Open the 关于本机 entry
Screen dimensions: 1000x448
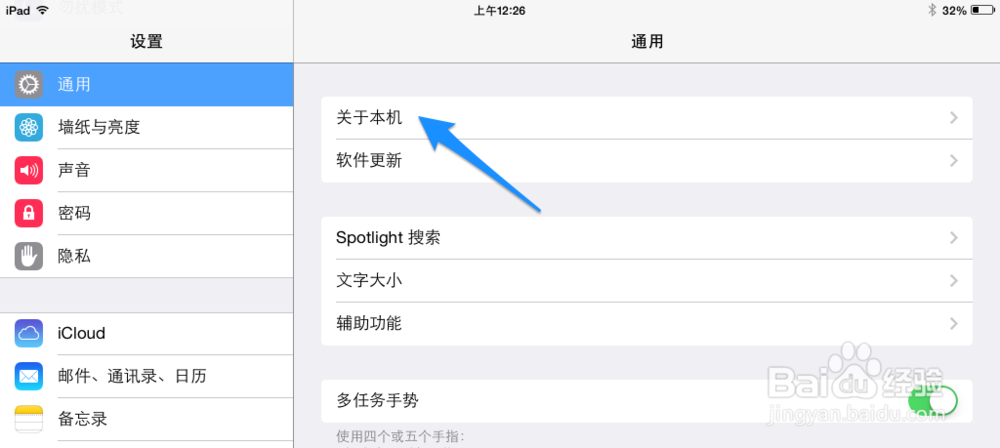(x=647, y=117)
